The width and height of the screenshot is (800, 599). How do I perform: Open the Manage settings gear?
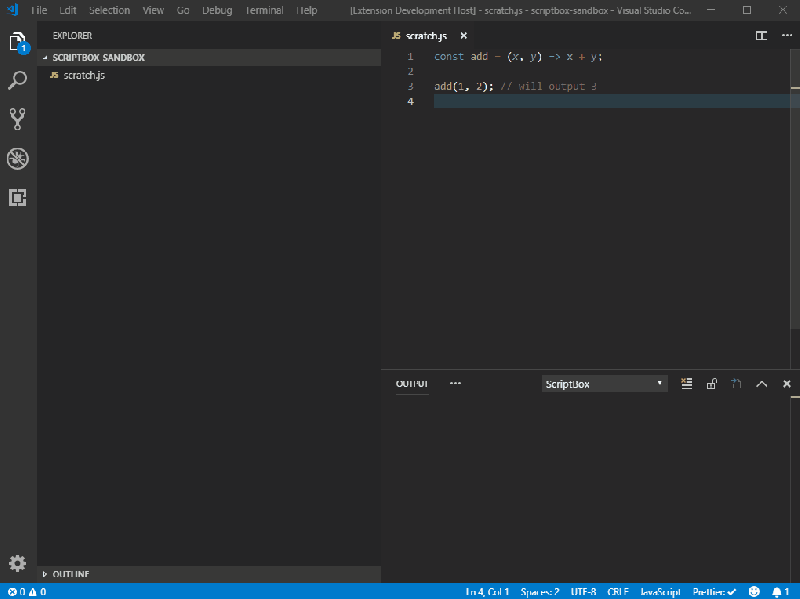point(16,563)
